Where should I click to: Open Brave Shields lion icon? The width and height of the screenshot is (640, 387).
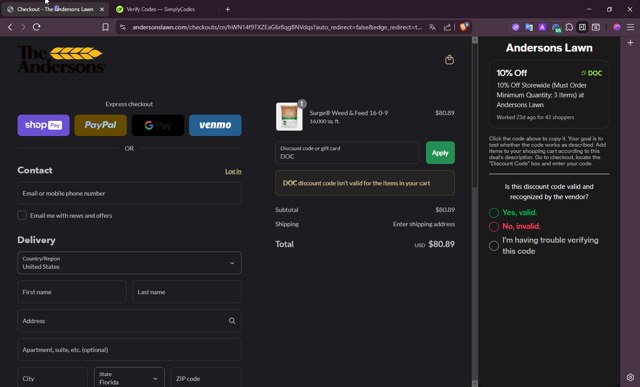[464, 27]
